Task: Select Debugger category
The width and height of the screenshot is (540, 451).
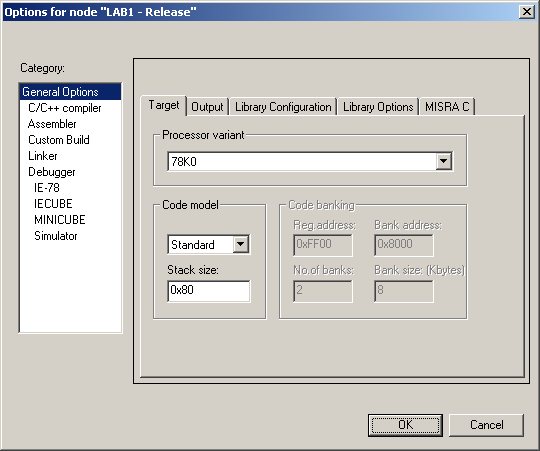Action: tap(52, 172)
